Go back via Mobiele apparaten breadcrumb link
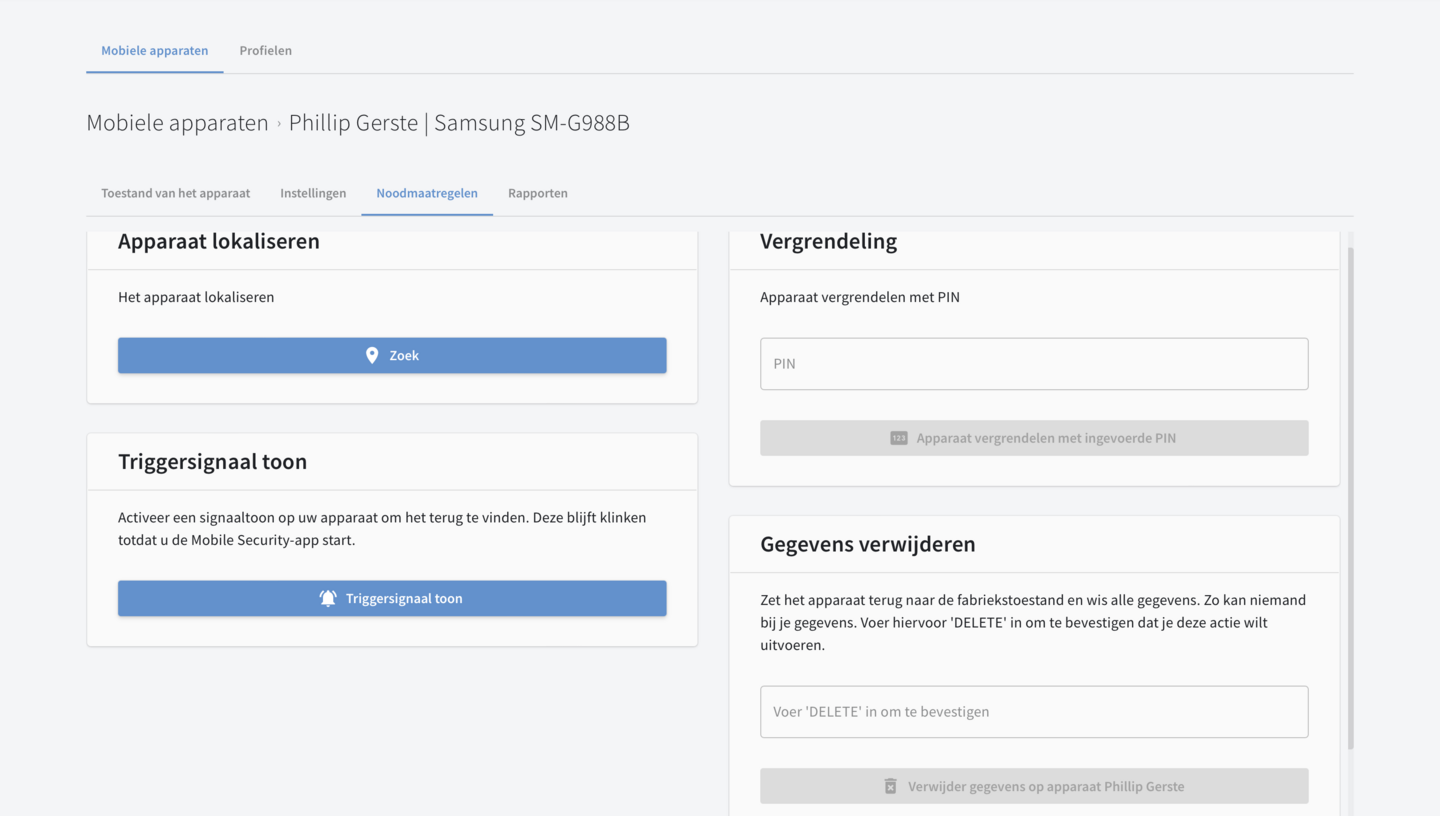 [x=177, y=123]
